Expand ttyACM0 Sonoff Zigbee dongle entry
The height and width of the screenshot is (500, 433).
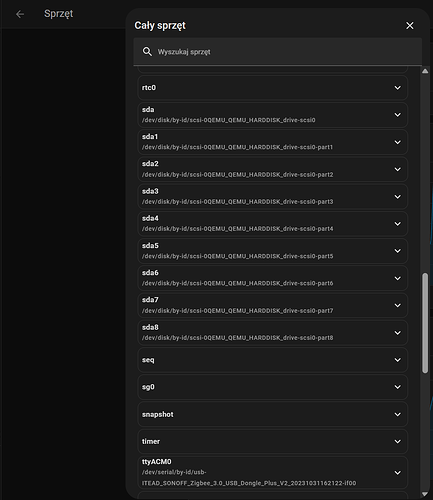coord(273,472)
